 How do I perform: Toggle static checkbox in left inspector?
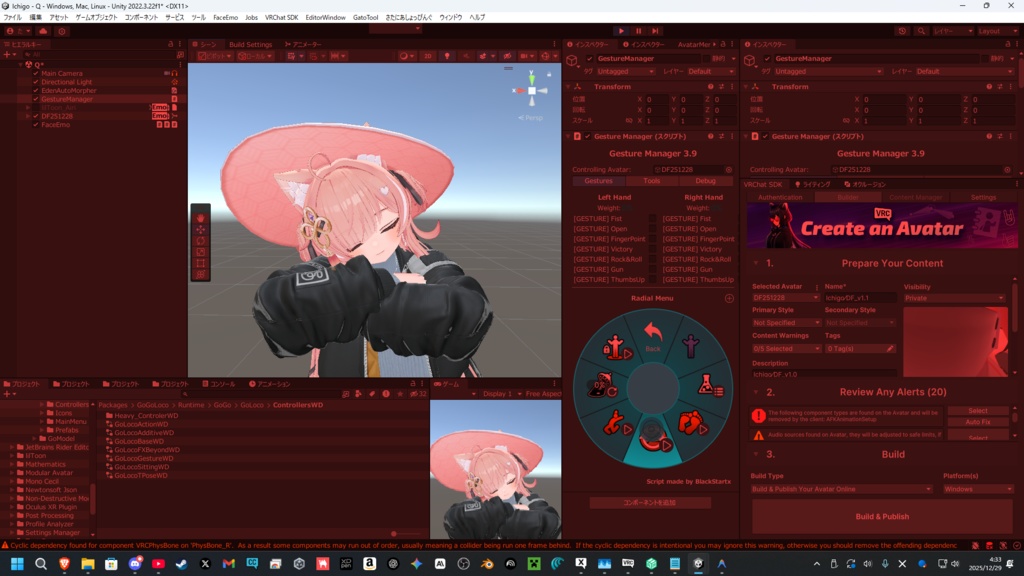[705, 59]
